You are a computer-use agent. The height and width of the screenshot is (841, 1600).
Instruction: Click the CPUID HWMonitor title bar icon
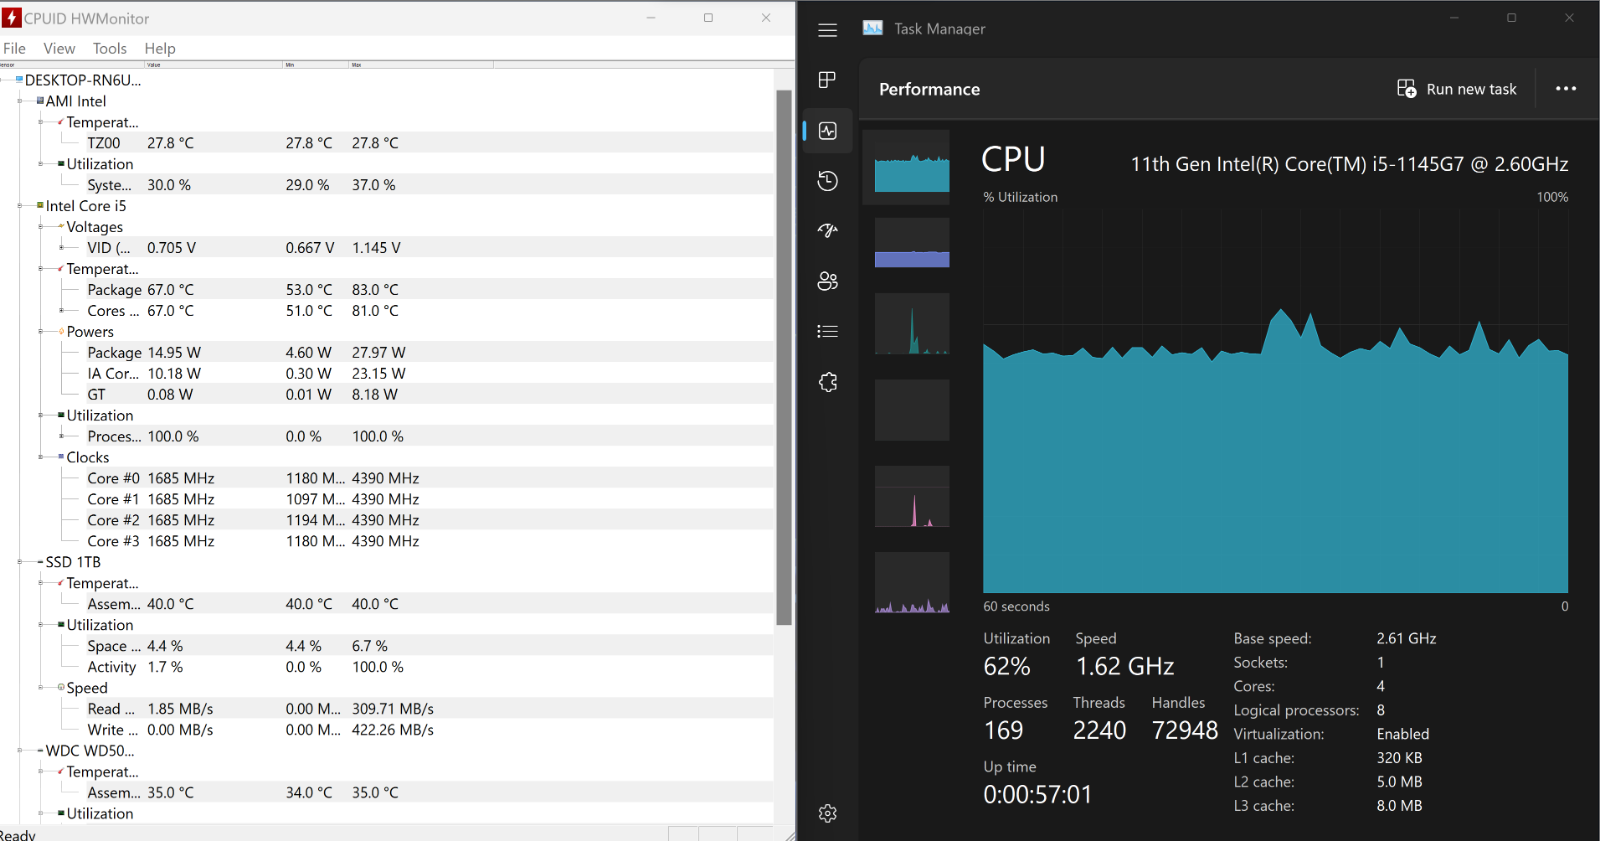tap(12, 18)
